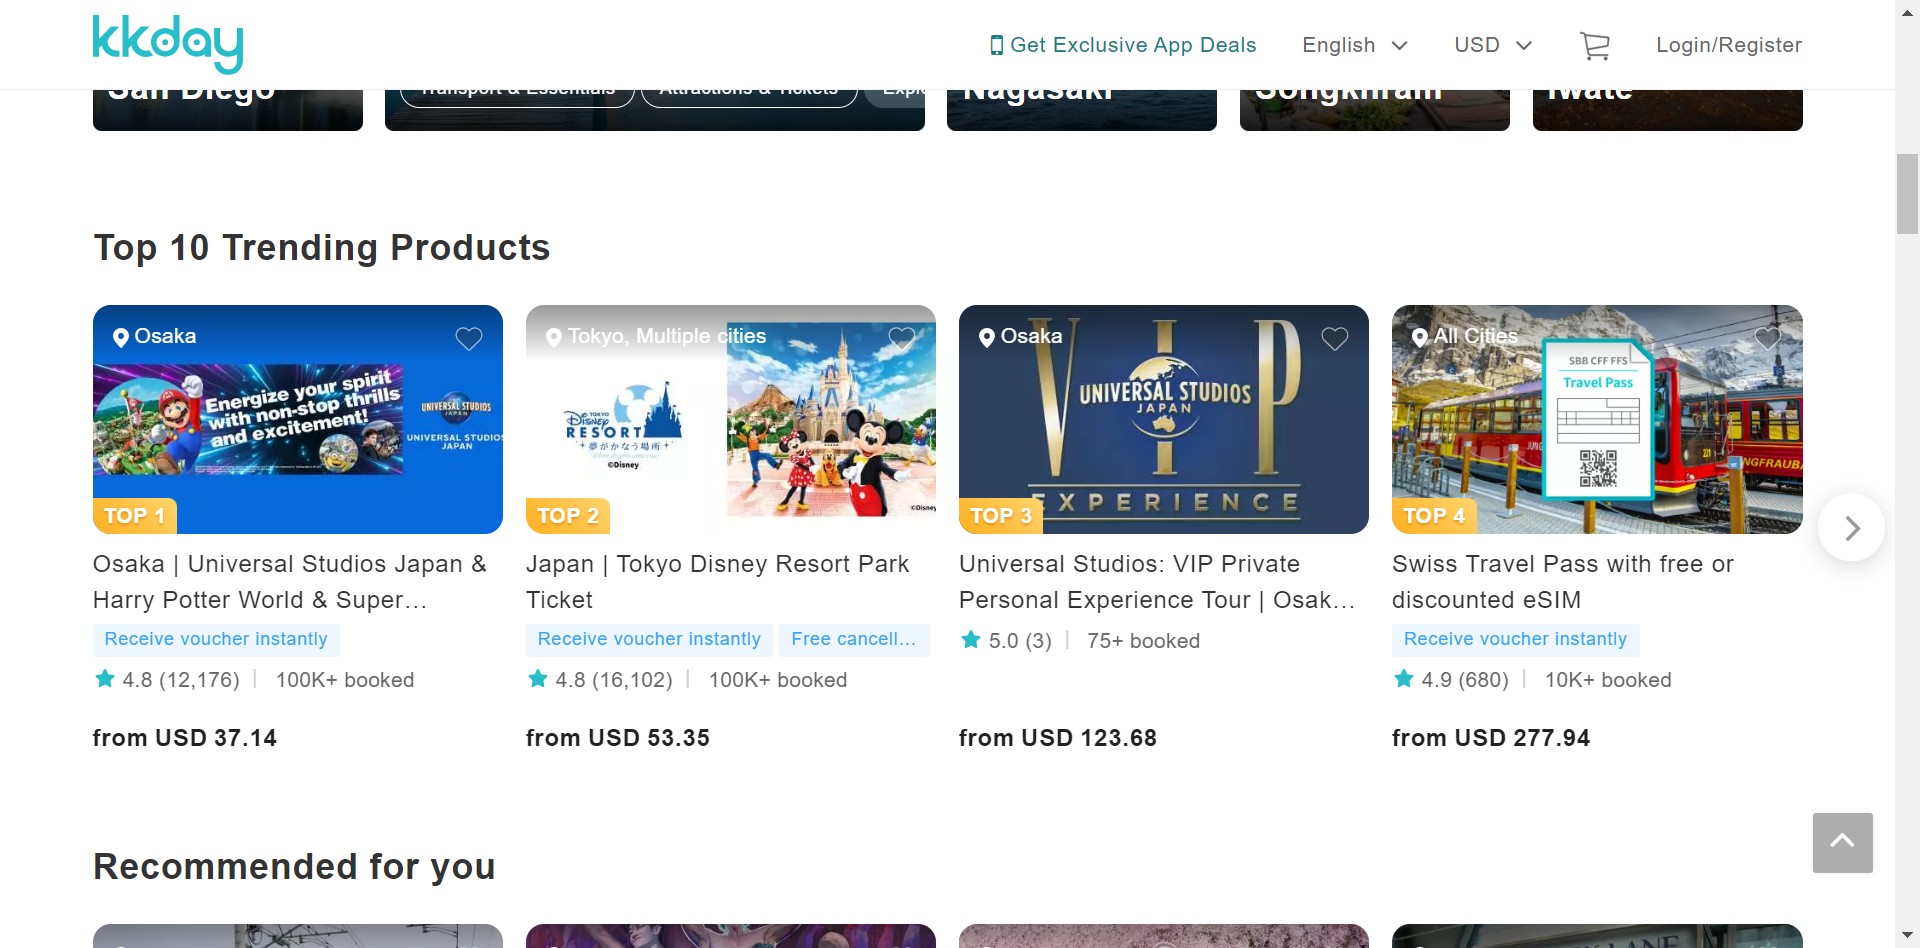This screenshot has width=1920, height=948.
Task: Click the back-to-top arrow button
Action: tap(1842, 842)
